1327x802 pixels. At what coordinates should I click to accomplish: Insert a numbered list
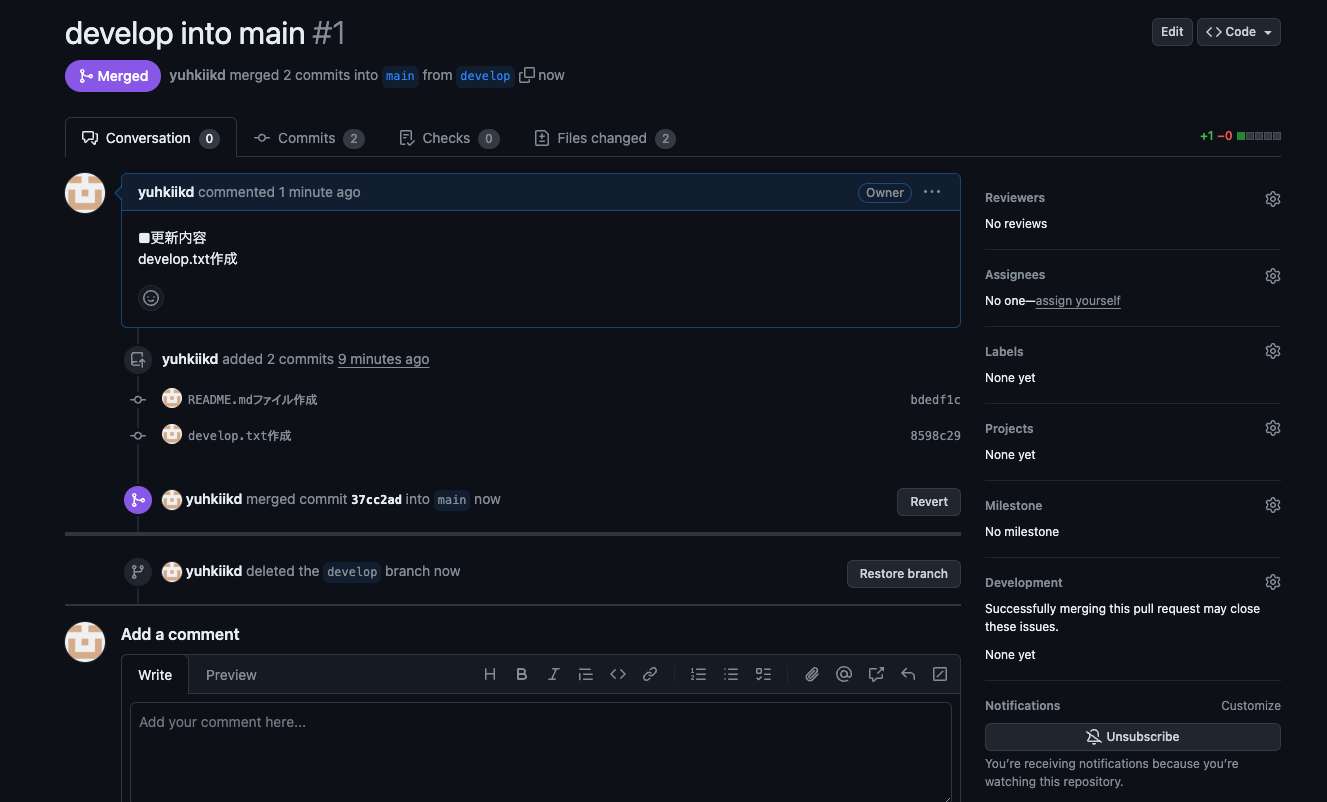(x=699, y=675)
